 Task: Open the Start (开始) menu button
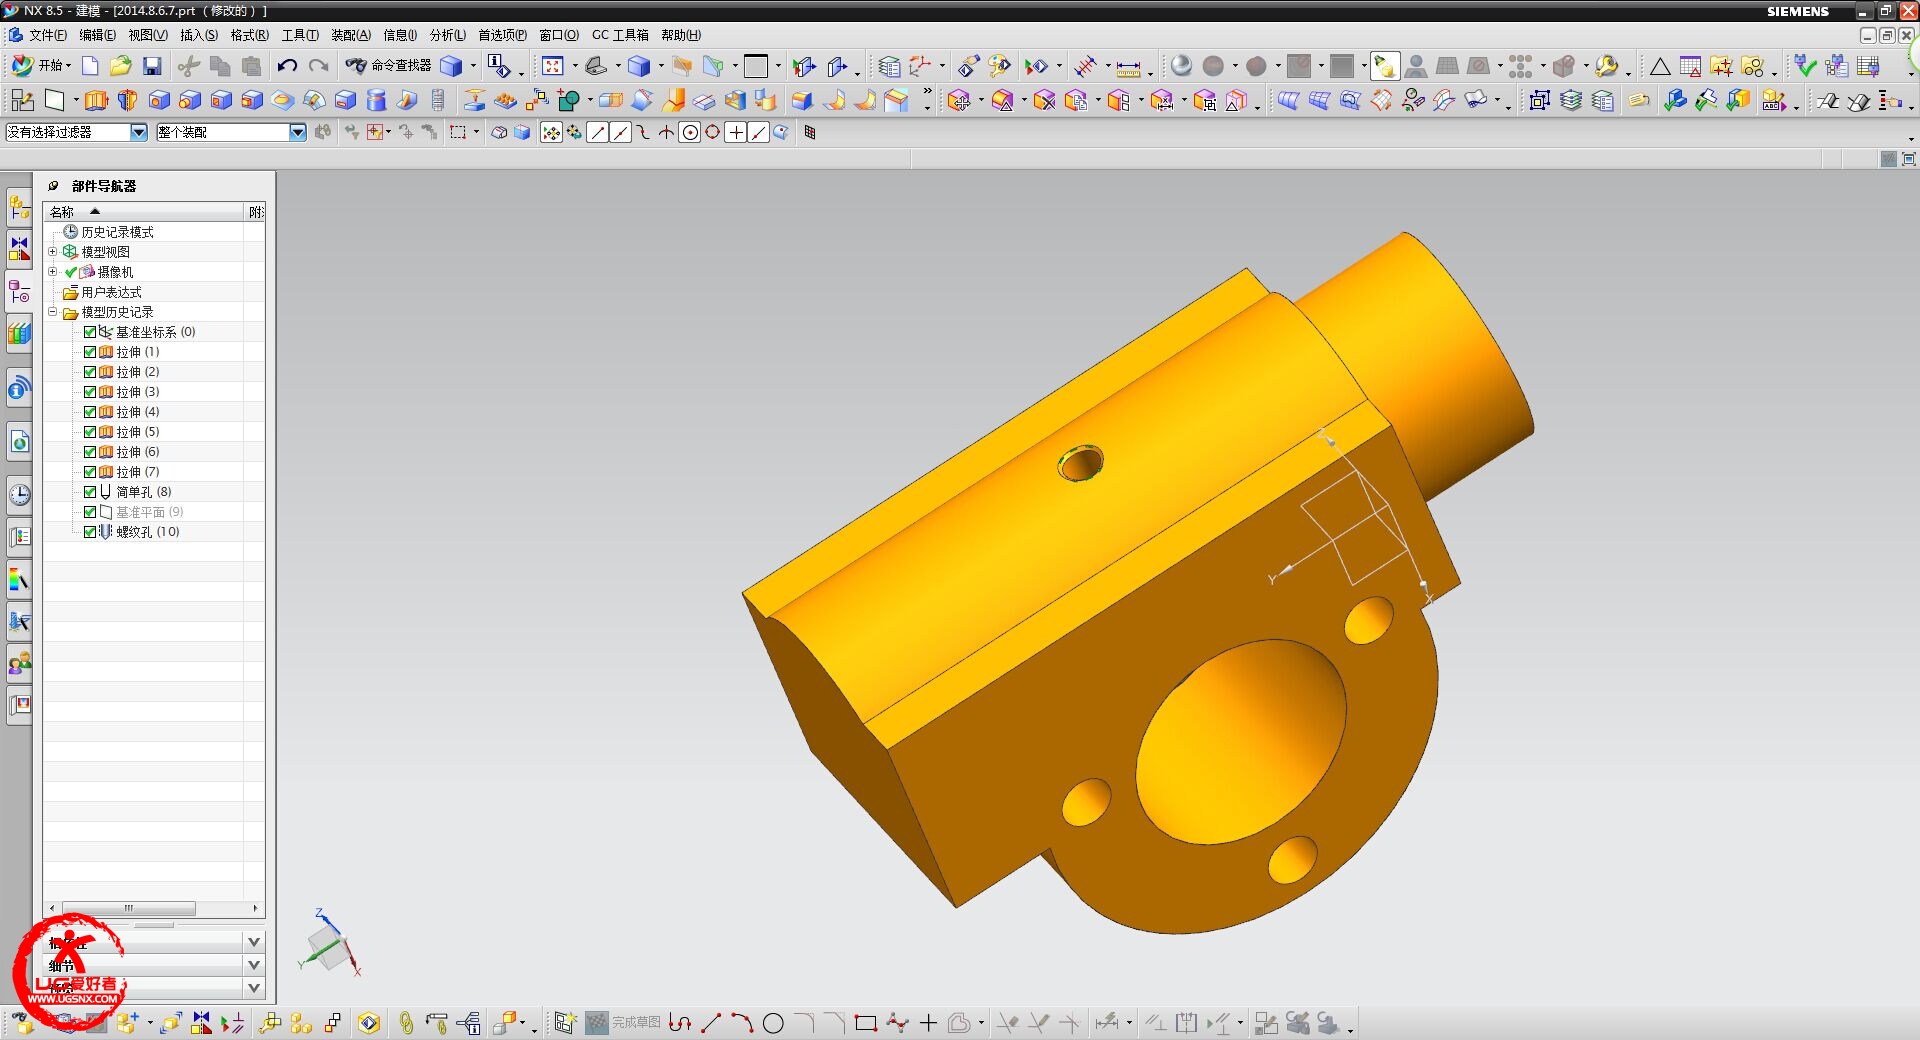click(x=39, y=66)
